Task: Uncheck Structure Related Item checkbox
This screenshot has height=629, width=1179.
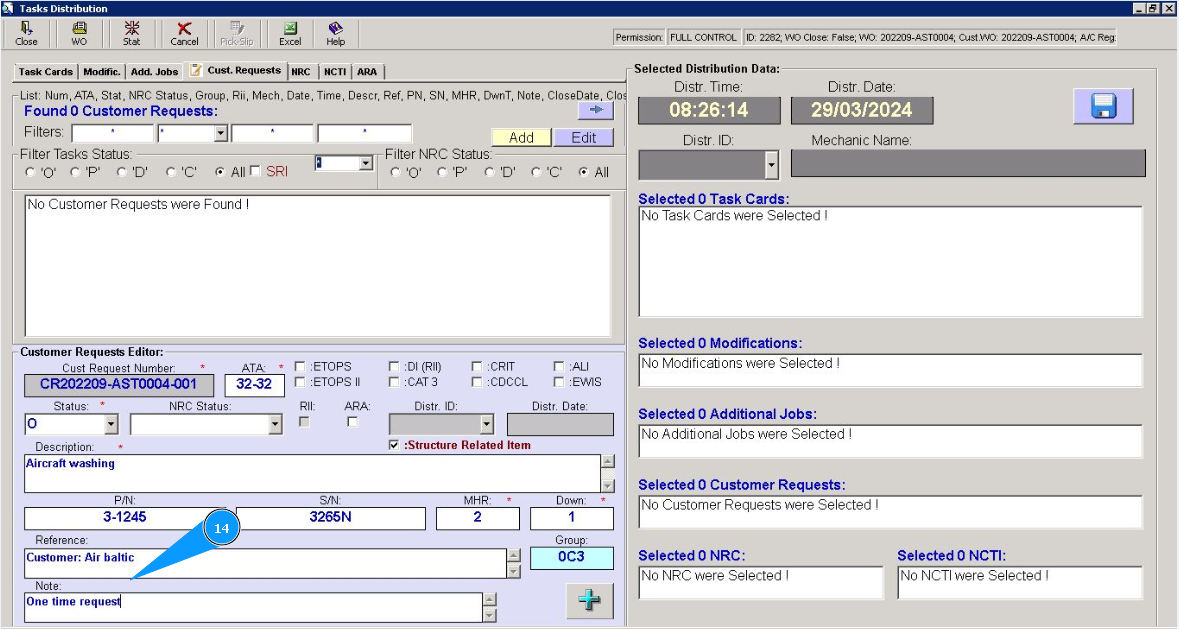Action: coord(394,445)
